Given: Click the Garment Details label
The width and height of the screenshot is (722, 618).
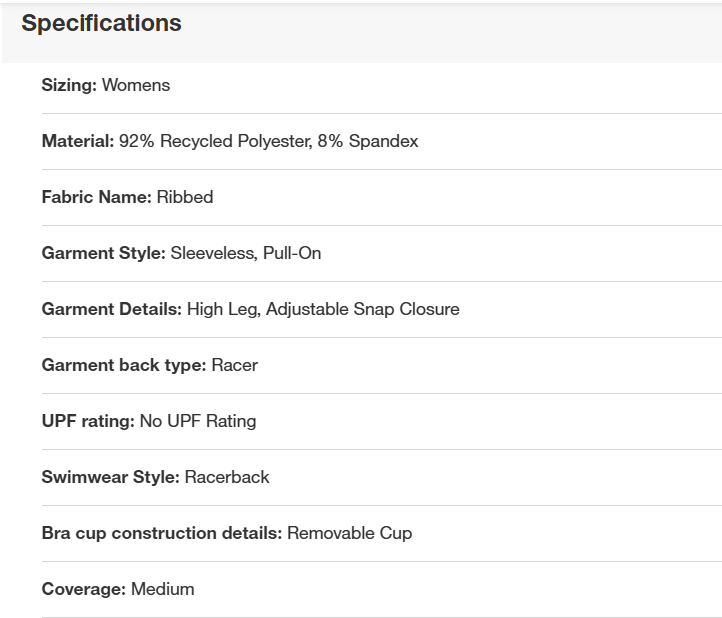Looking at the screenshot, I should 111,309.
